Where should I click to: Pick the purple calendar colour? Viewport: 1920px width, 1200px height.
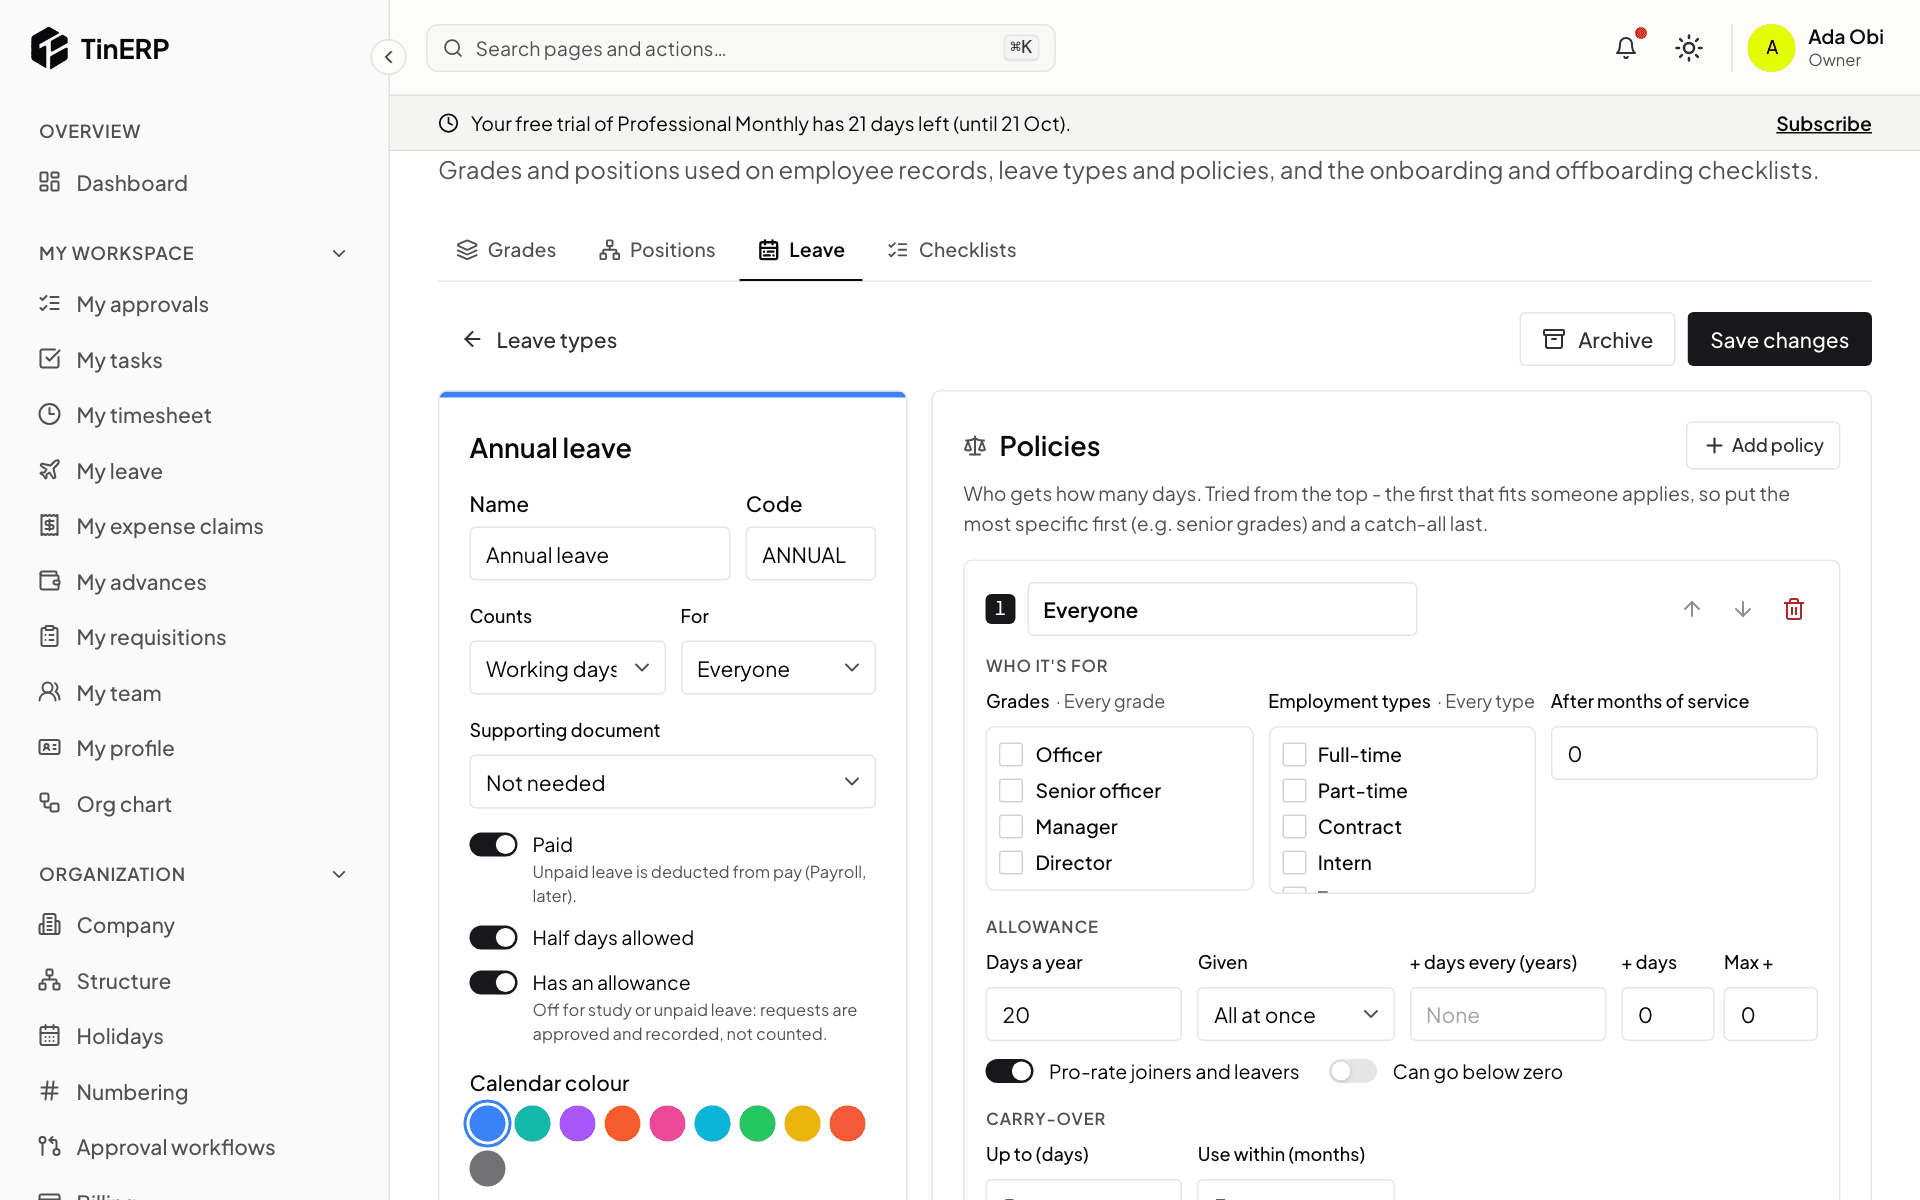[x=577, y=1124]
